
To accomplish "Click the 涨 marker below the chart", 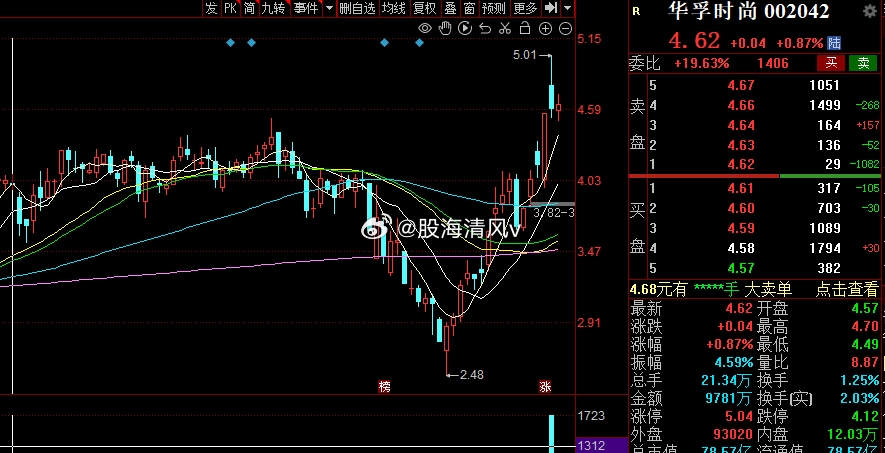I will 545,386.
